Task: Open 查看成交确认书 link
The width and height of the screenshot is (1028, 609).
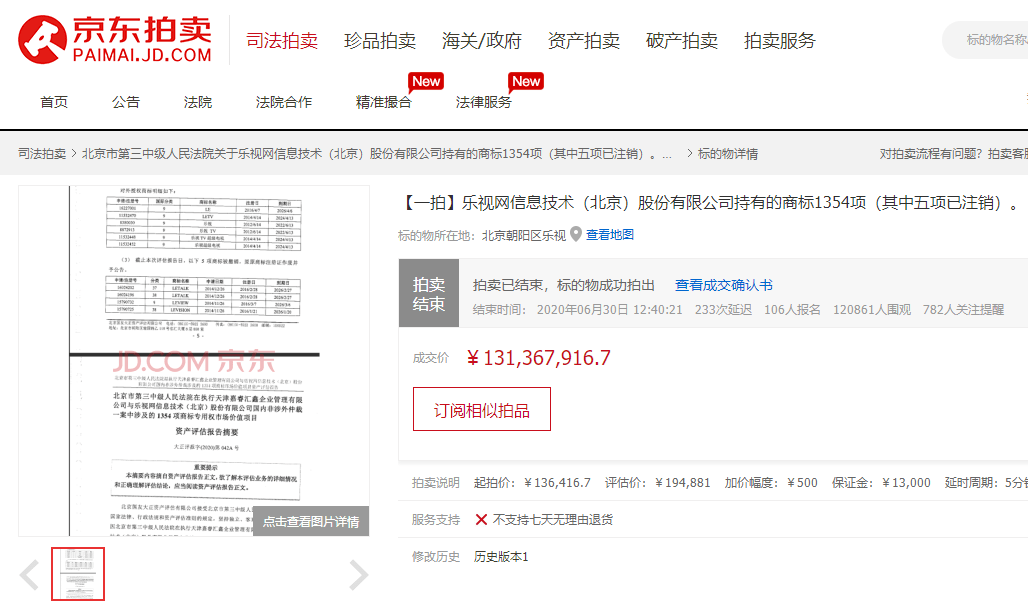Action: click(x=724, y=285)
